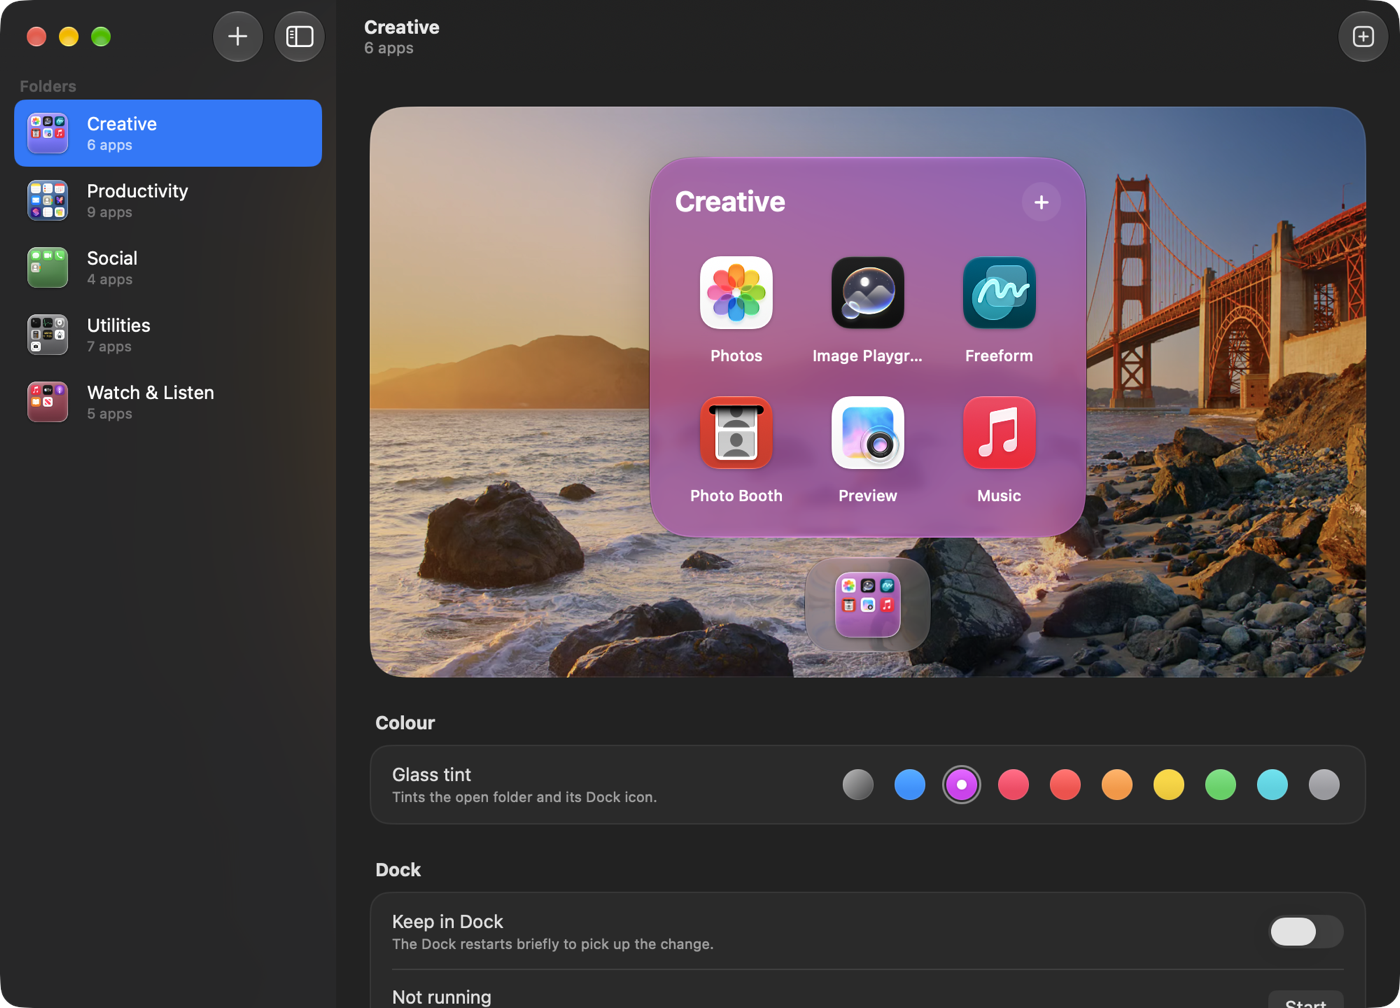Click the Start button in the Dock section
The width and height of the screenshot is (1400, 1008).
click(x=1305, y=999)
